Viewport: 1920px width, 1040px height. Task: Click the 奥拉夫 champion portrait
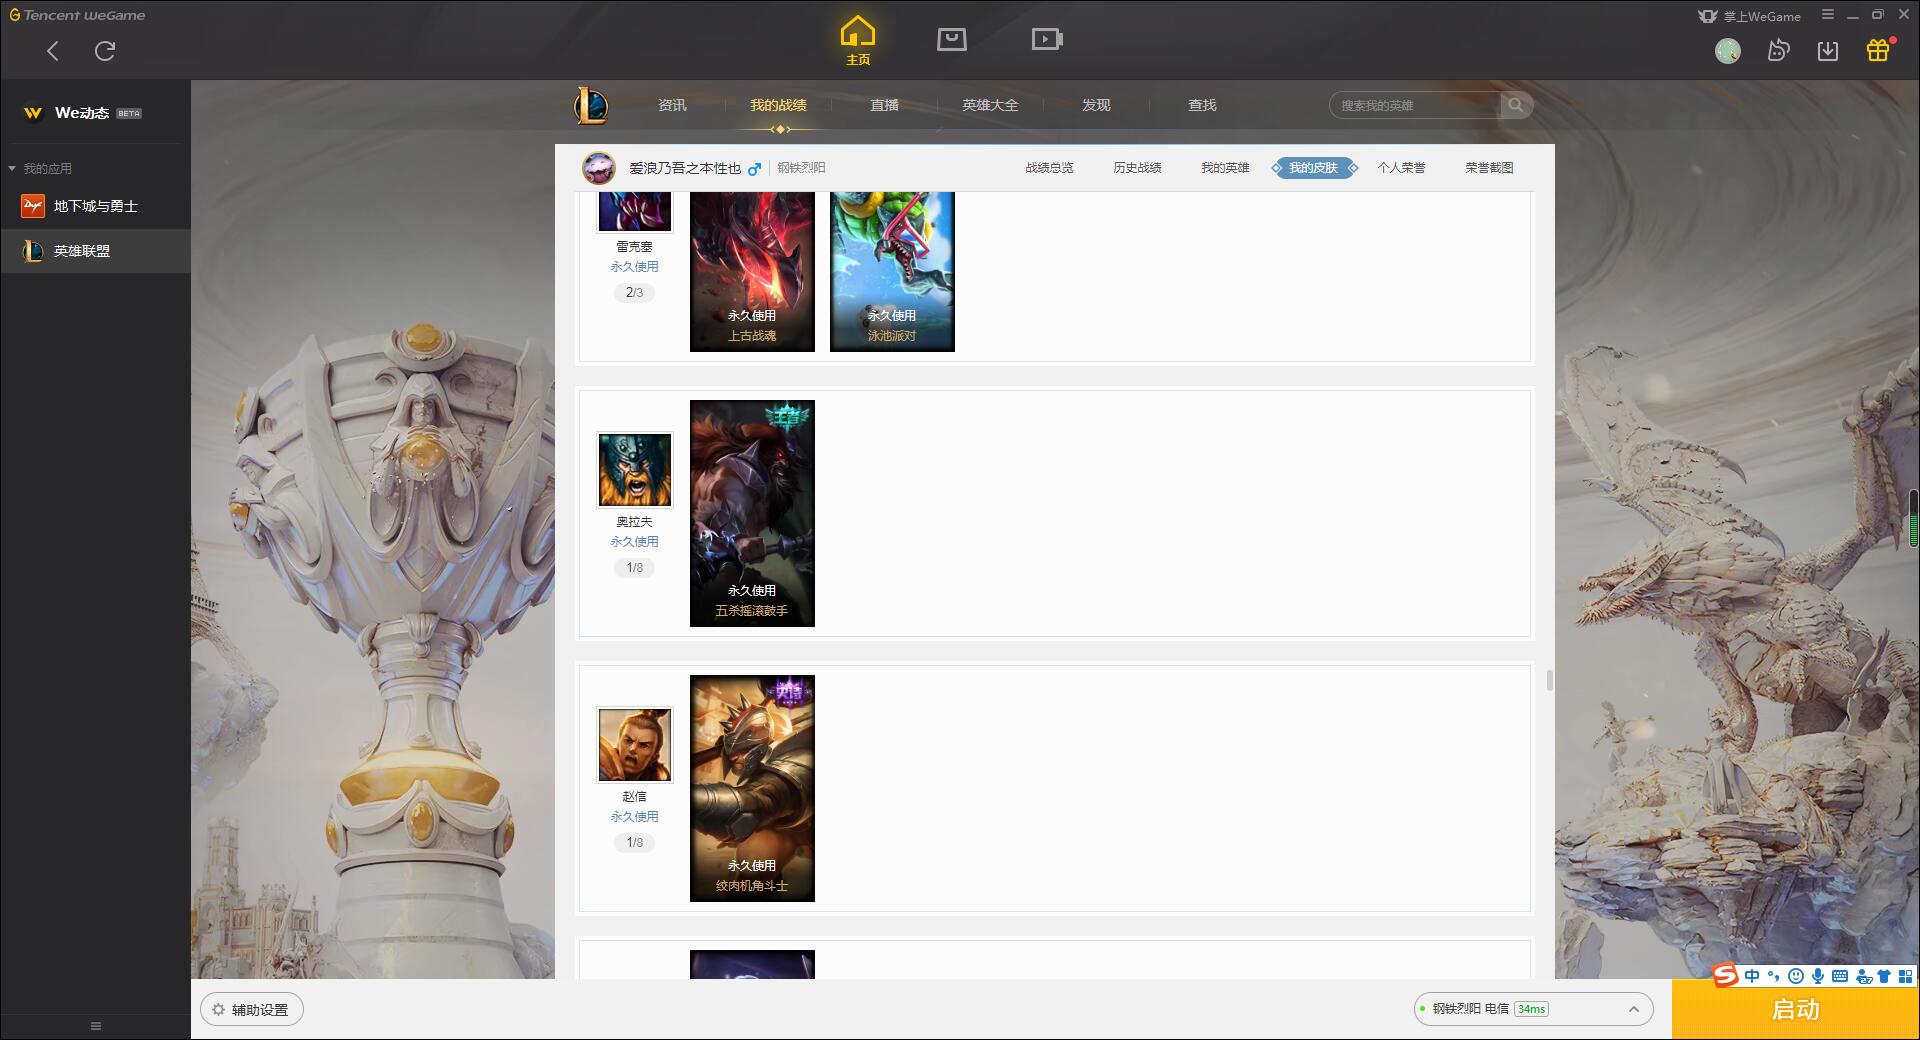[x=634, y=470]
